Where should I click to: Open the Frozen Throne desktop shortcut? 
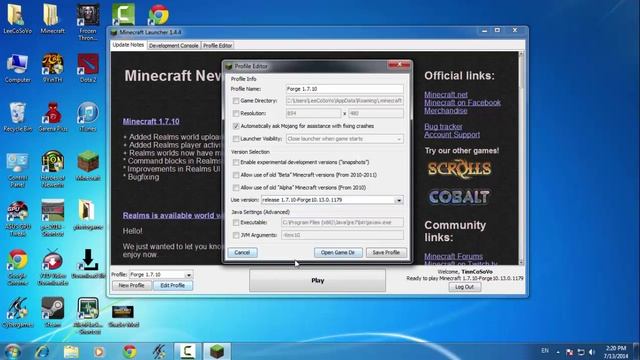88,22
